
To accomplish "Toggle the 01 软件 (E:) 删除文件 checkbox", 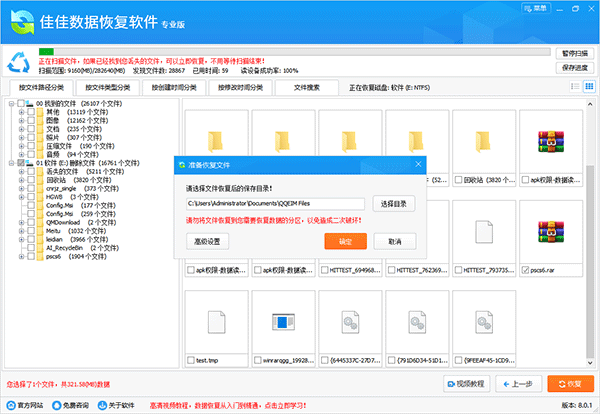I will tap(21, 163).
